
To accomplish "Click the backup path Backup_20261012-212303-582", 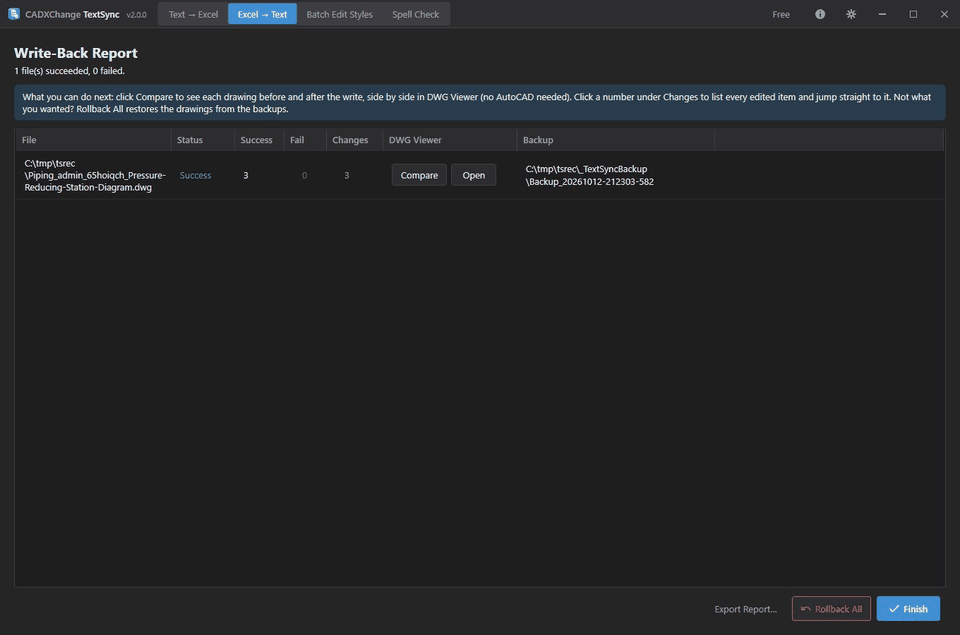I will [589, 175].
